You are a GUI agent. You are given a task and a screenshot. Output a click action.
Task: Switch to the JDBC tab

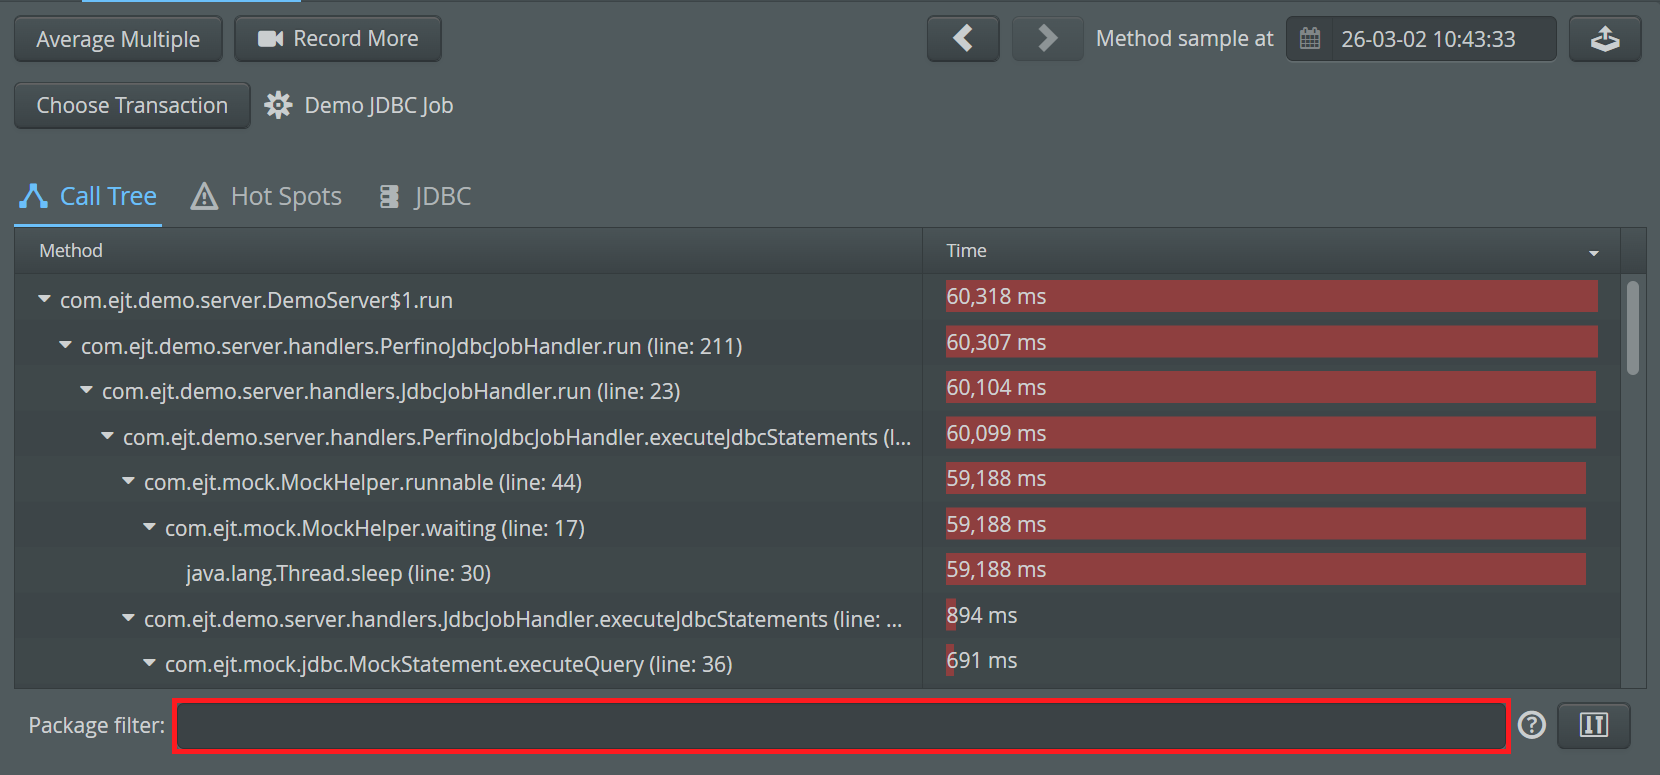coord(425,196)
